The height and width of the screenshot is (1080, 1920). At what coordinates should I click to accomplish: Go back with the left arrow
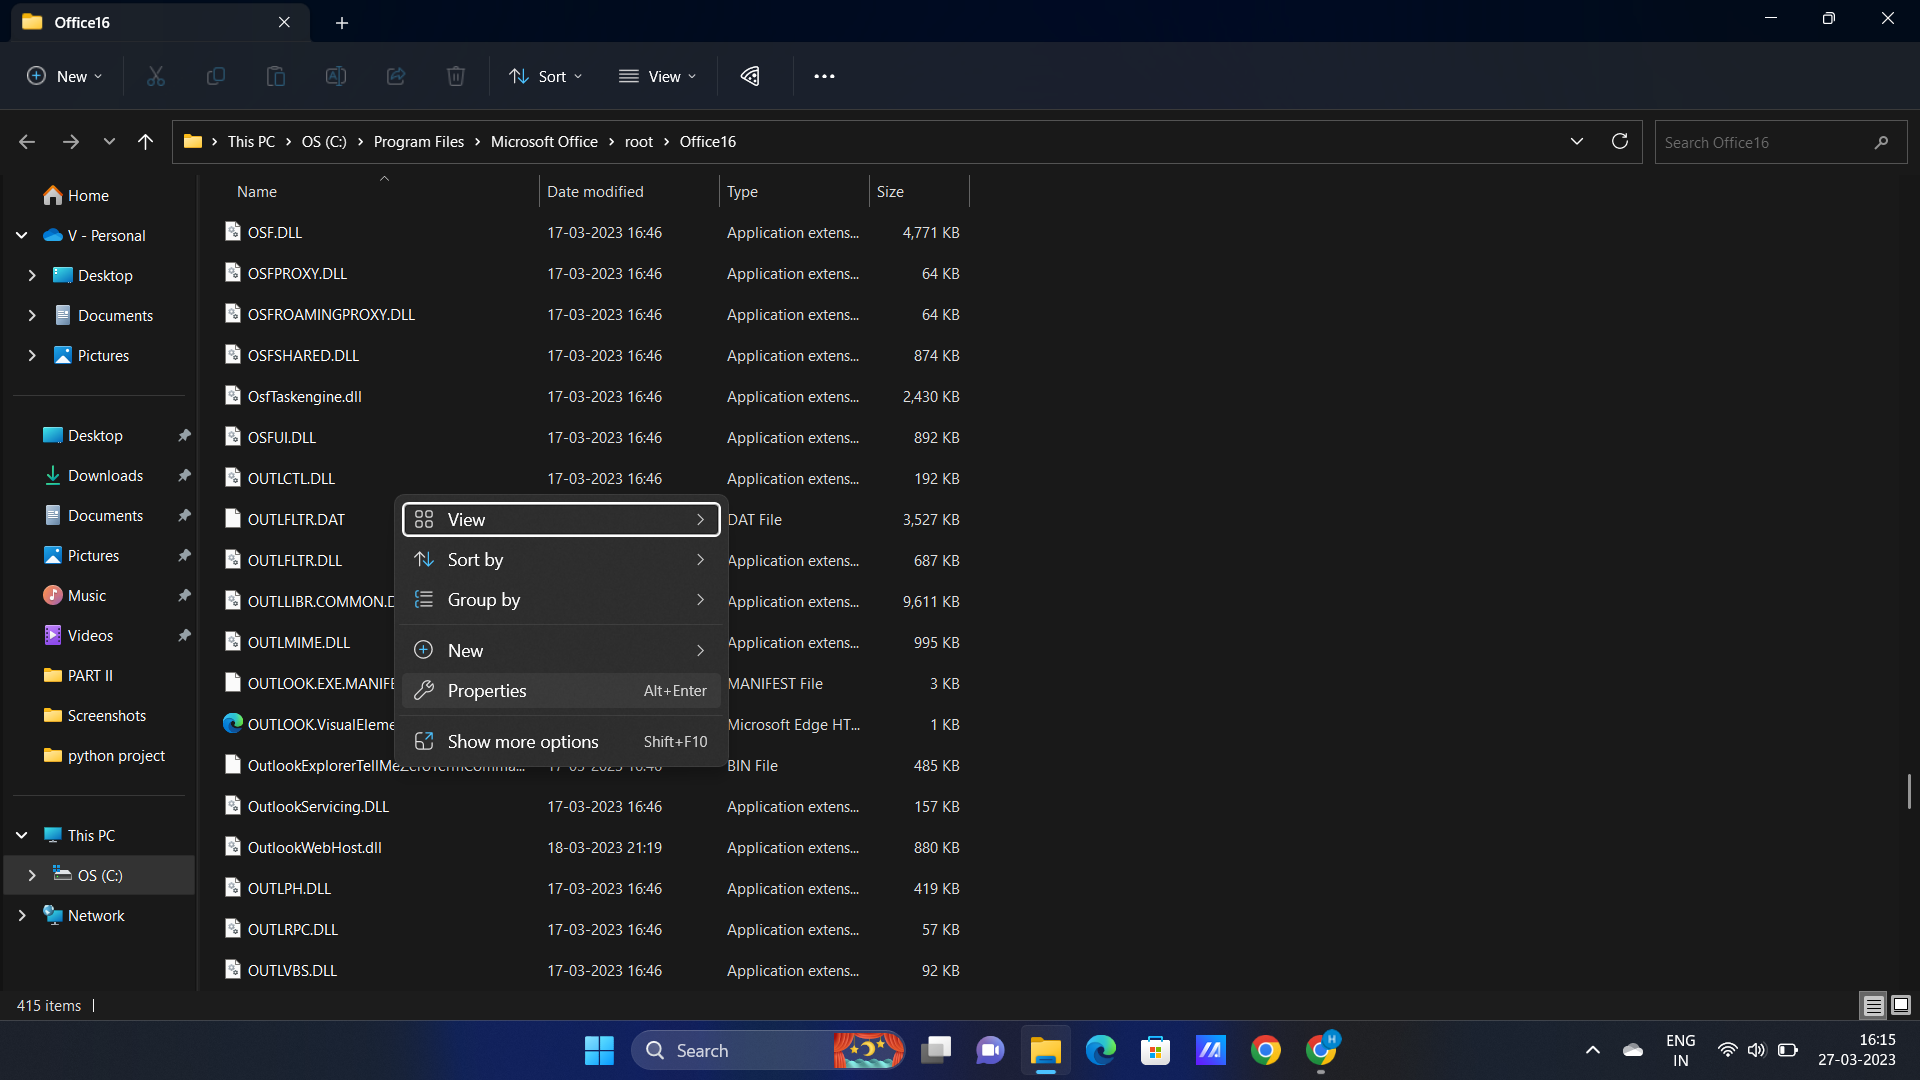click(x=27, y=142)
